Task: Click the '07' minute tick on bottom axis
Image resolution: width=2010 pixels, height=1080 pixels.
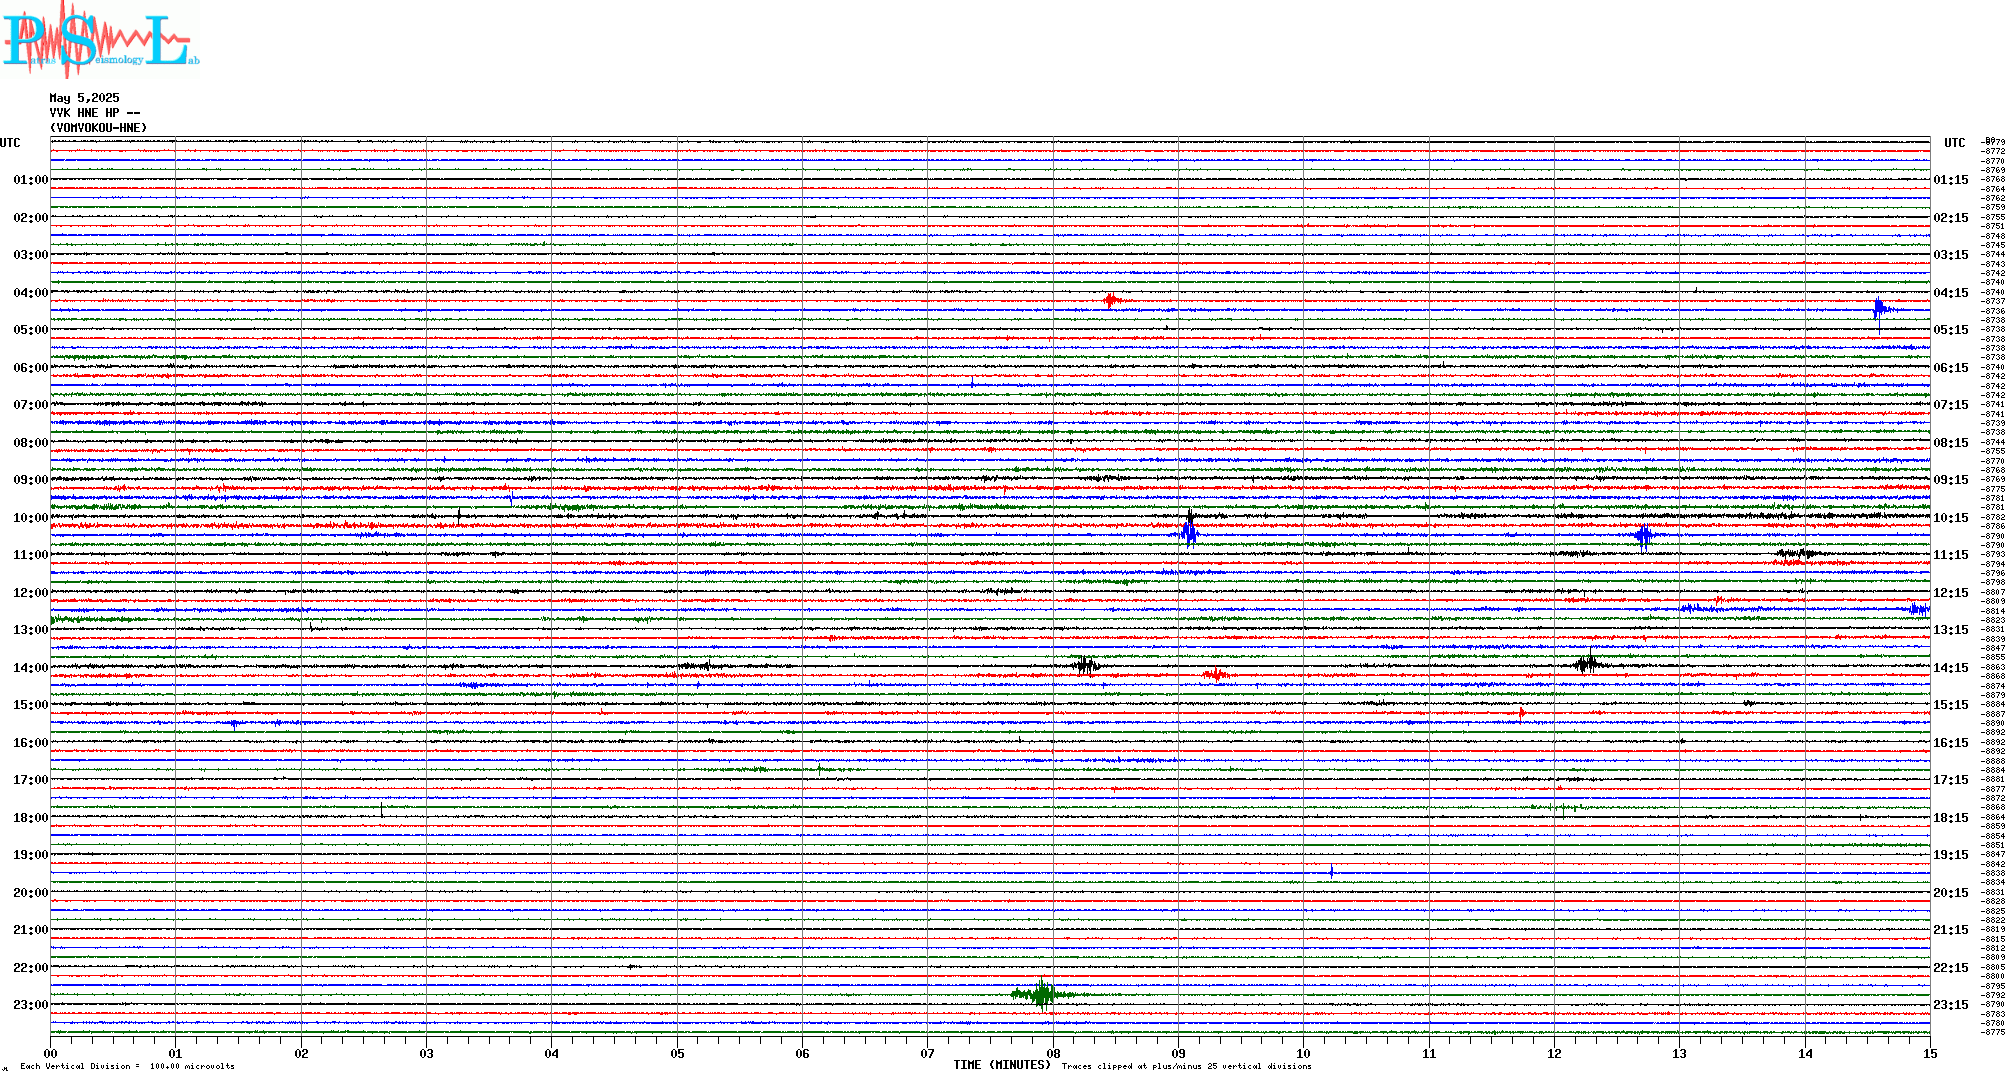Action: coord(928,1053)
